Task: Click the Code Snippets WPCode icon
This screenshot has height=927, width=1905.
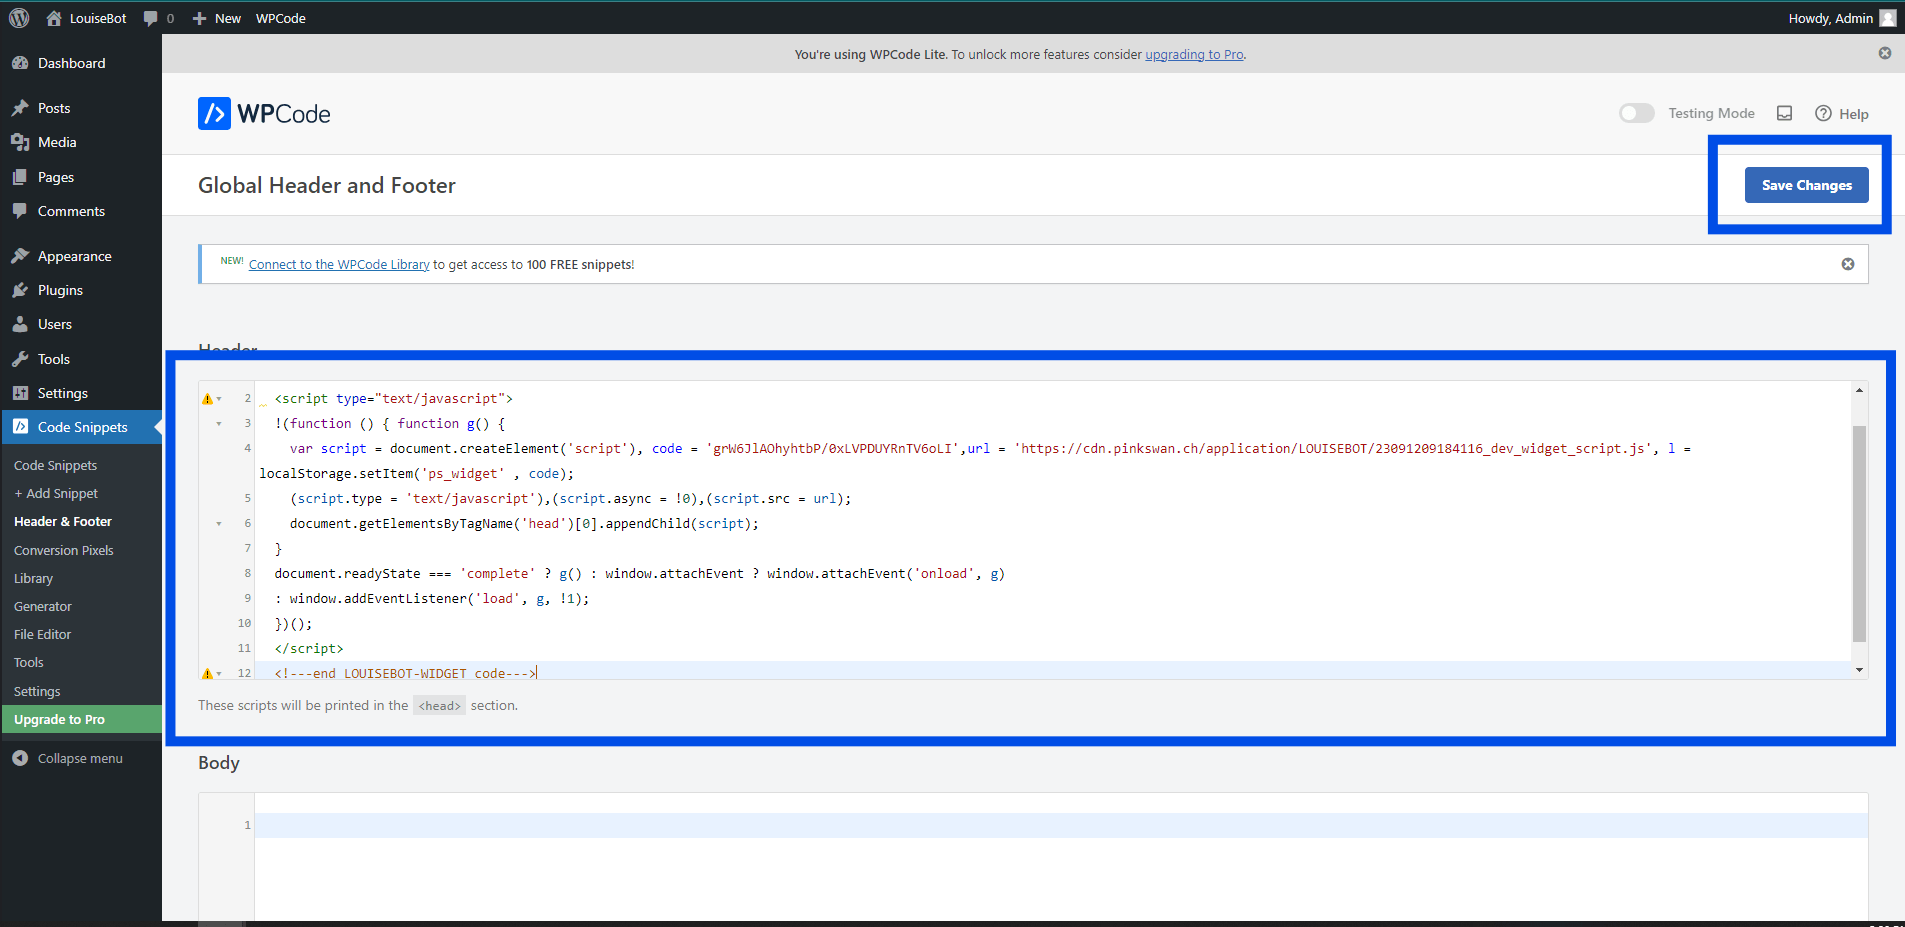Action: pos(20,427)
